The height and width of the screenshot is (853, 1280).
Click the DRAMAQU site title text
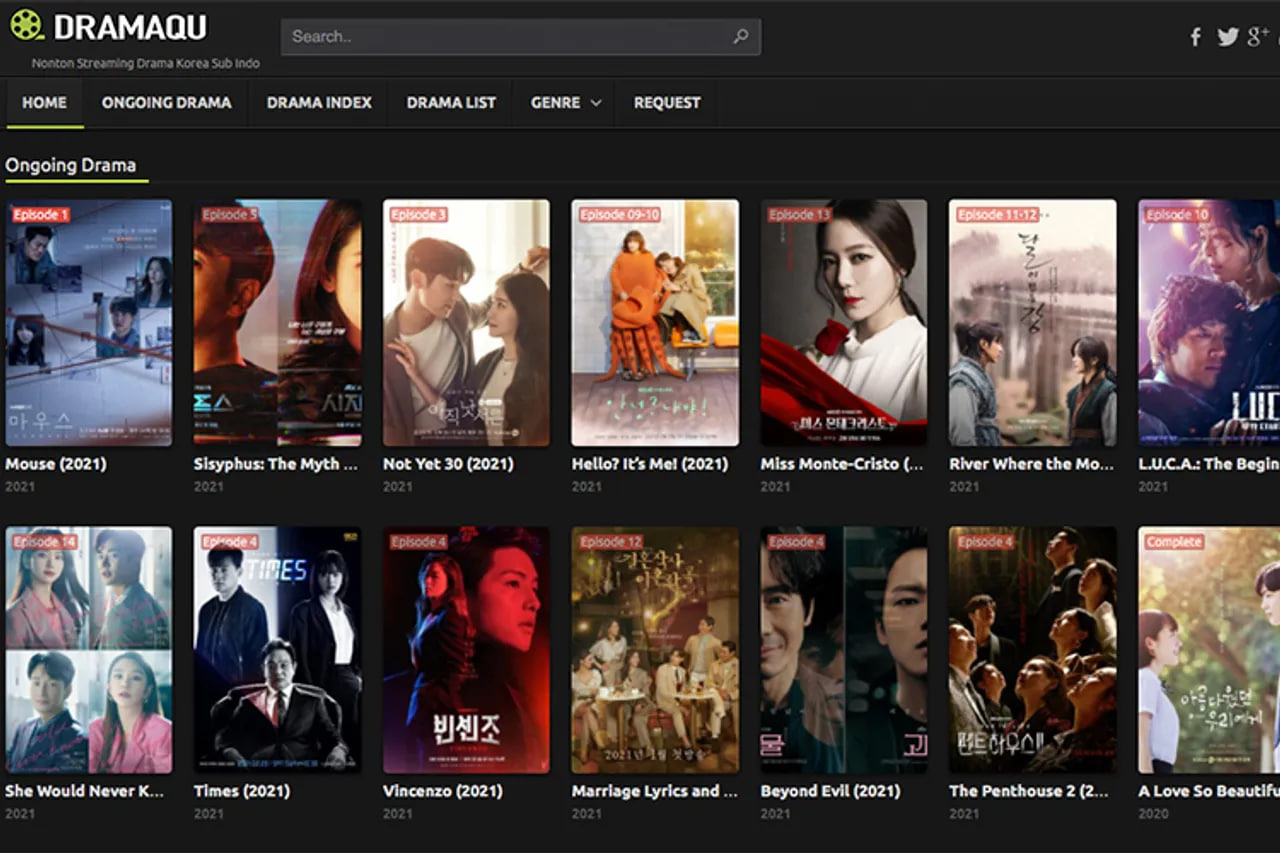(x=130, y=27)
